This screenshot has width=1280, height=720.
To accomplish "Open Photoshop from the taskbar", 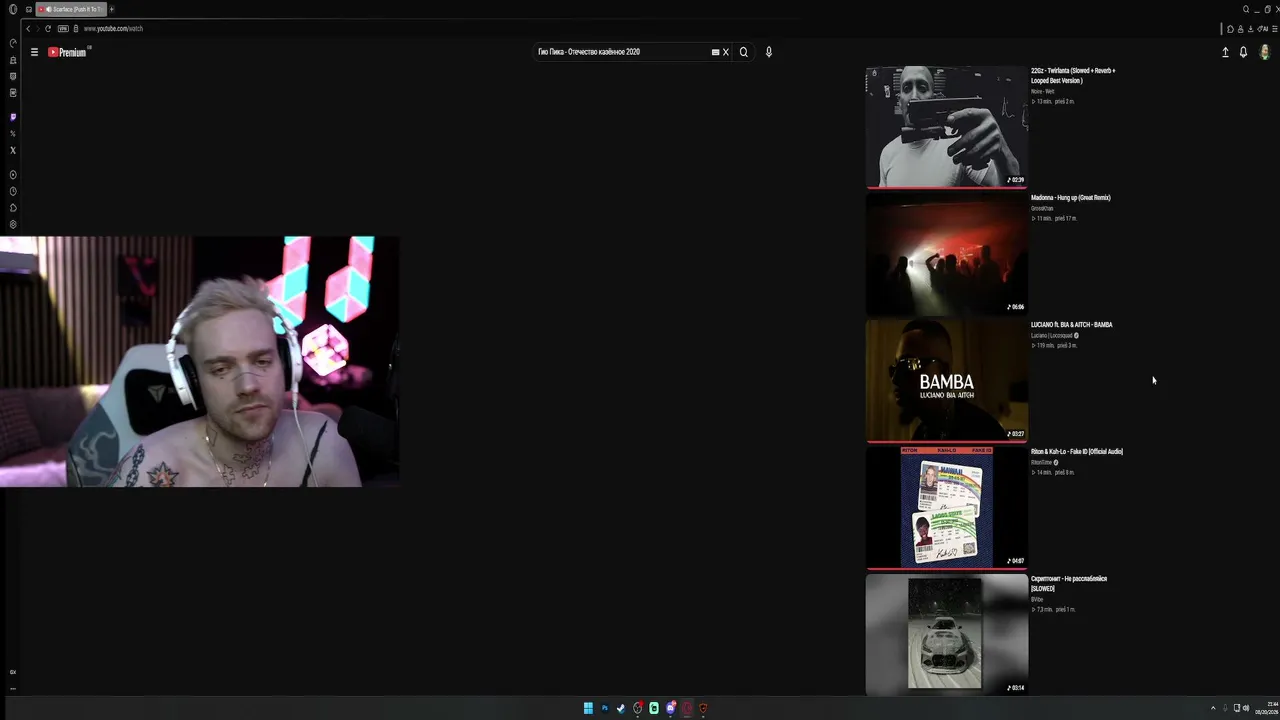I will pos(604,708).
